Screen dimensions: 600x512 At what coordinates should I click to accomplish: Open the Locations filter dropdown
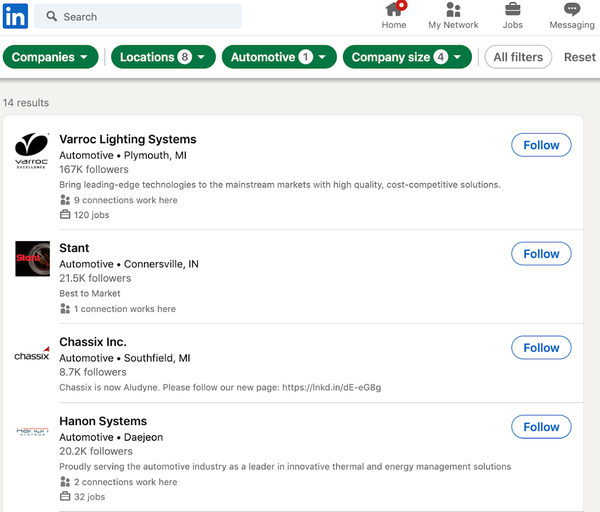pos(163,57)
